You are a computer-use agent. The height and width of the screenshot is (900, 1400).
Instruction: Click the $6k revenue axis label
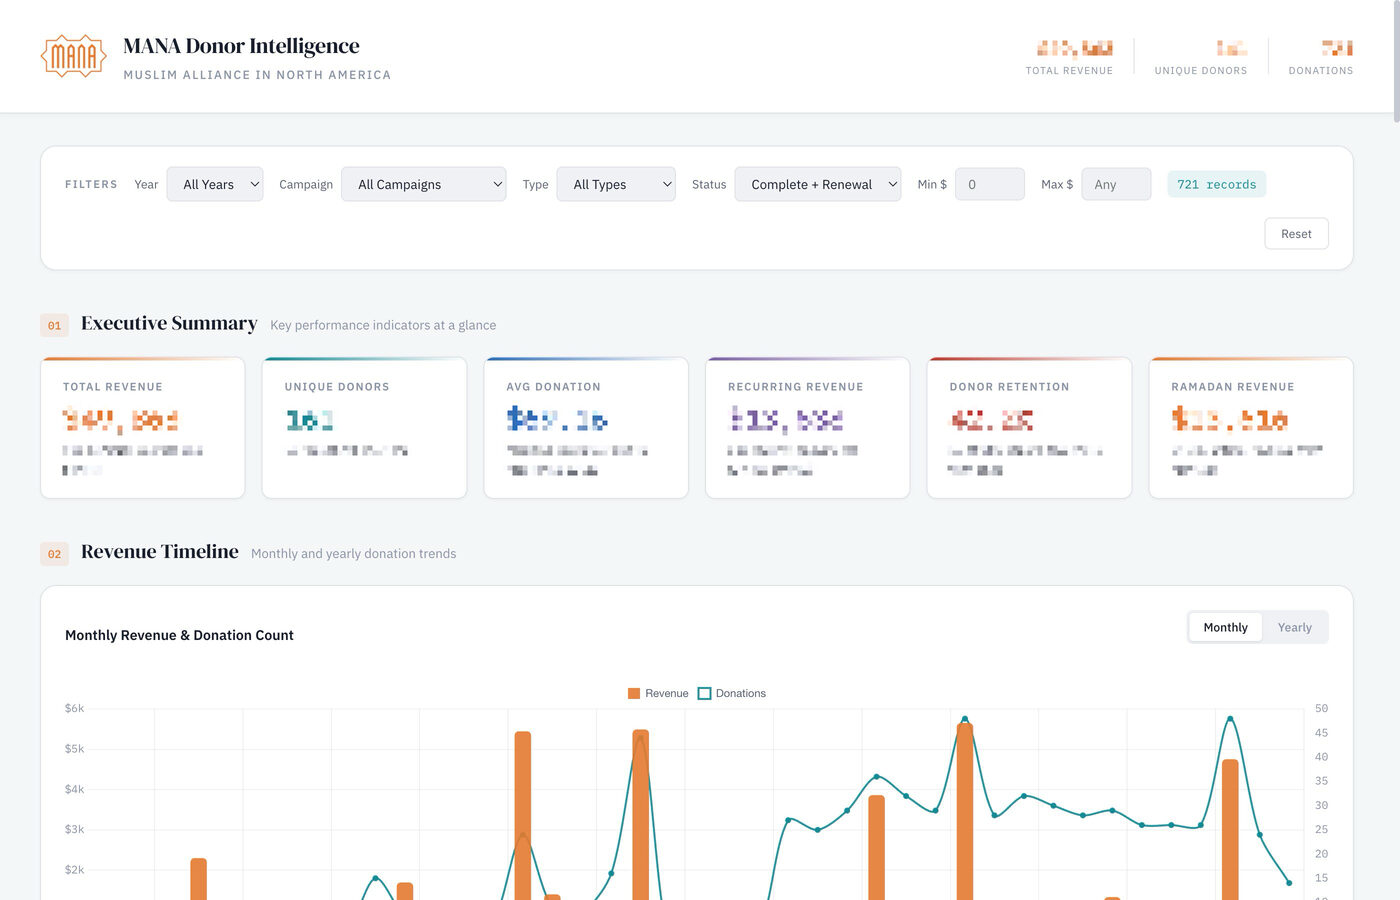[x=75, y=708]
